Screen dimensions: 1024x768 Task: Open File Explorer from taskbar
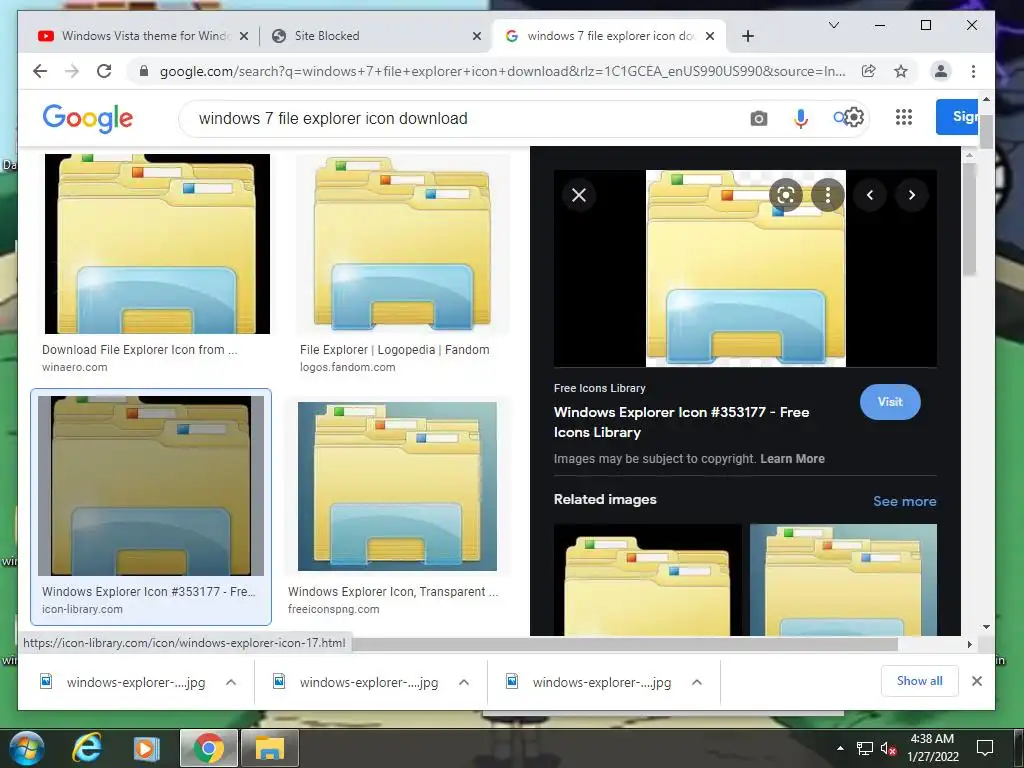click(x=270, y=748)
